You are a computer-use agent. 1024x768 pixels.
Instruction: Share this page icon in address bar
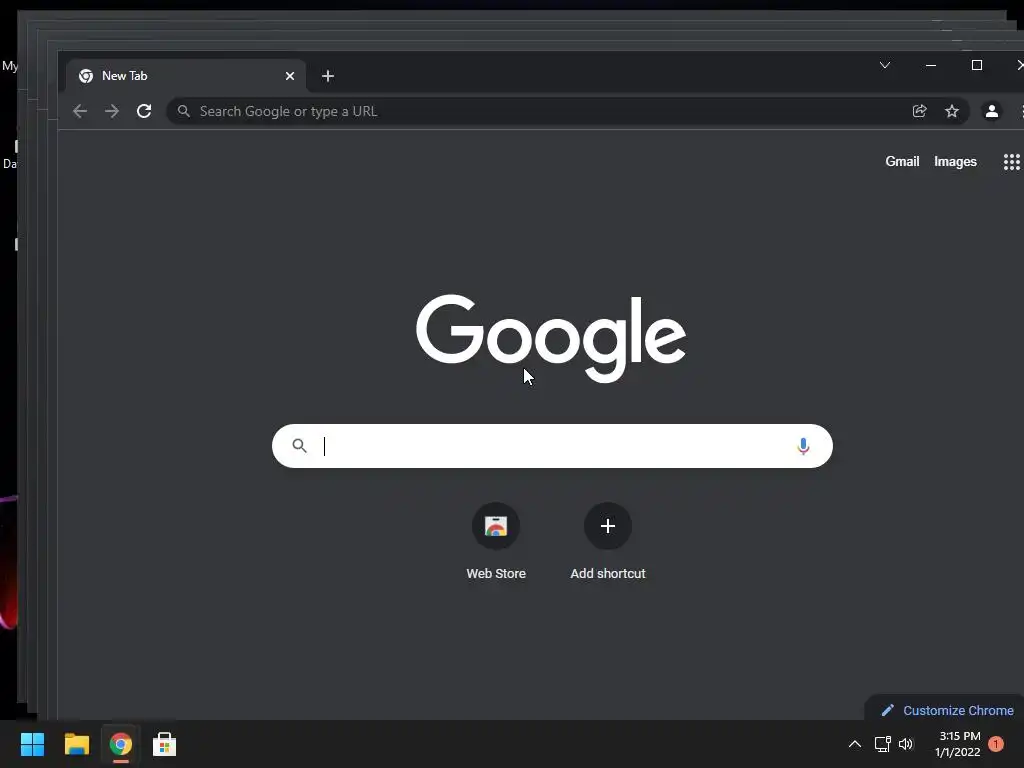tap(920, 111)
